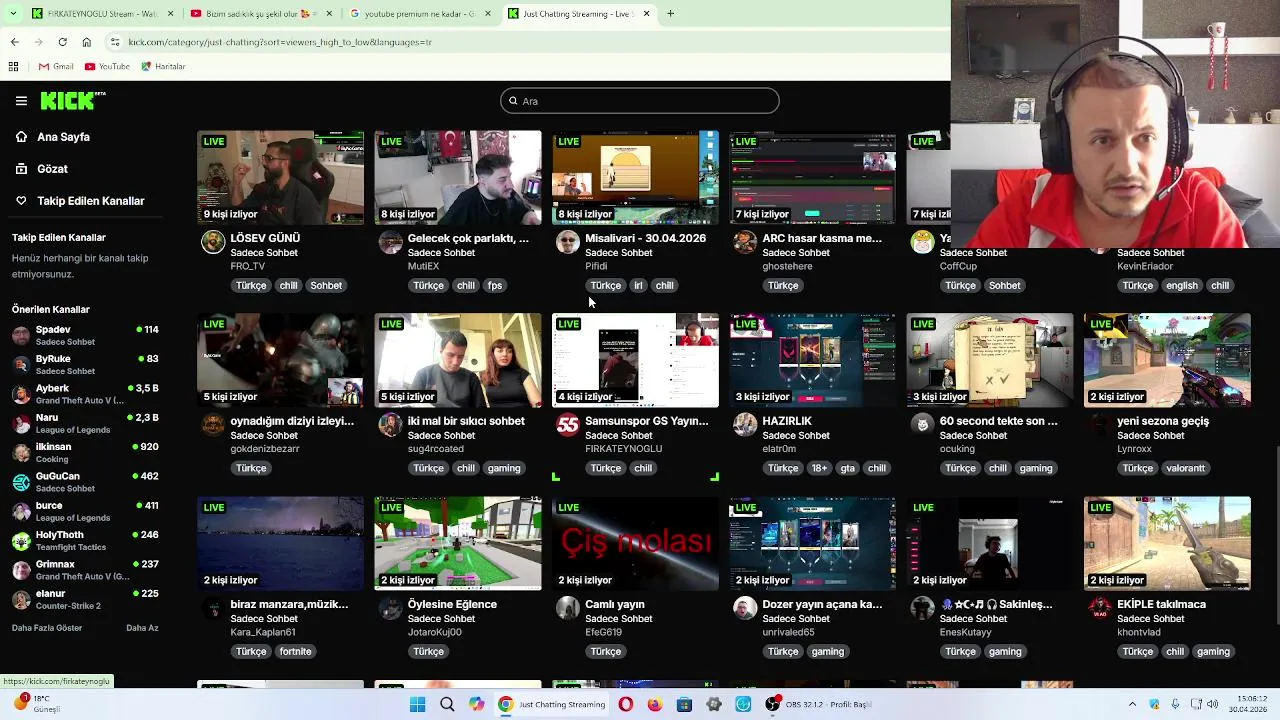
Task: Click Spadev avatar in recommended channels
Action: click(x=21, y=335)
